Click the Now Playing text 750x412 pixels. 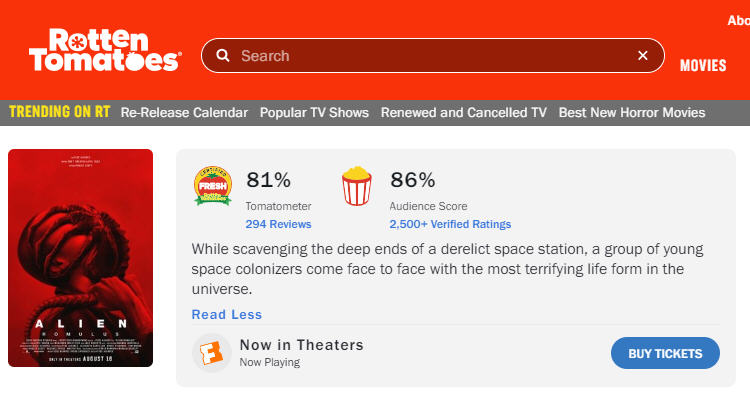click(270, 362)
